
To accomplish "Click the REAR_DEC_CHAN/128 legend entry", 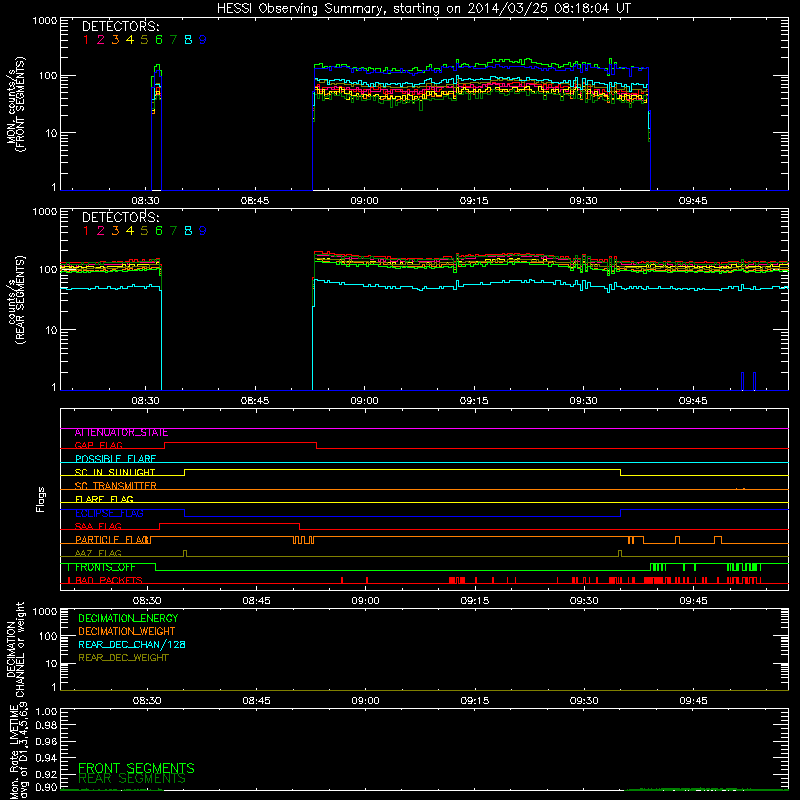I will [132, 644].
